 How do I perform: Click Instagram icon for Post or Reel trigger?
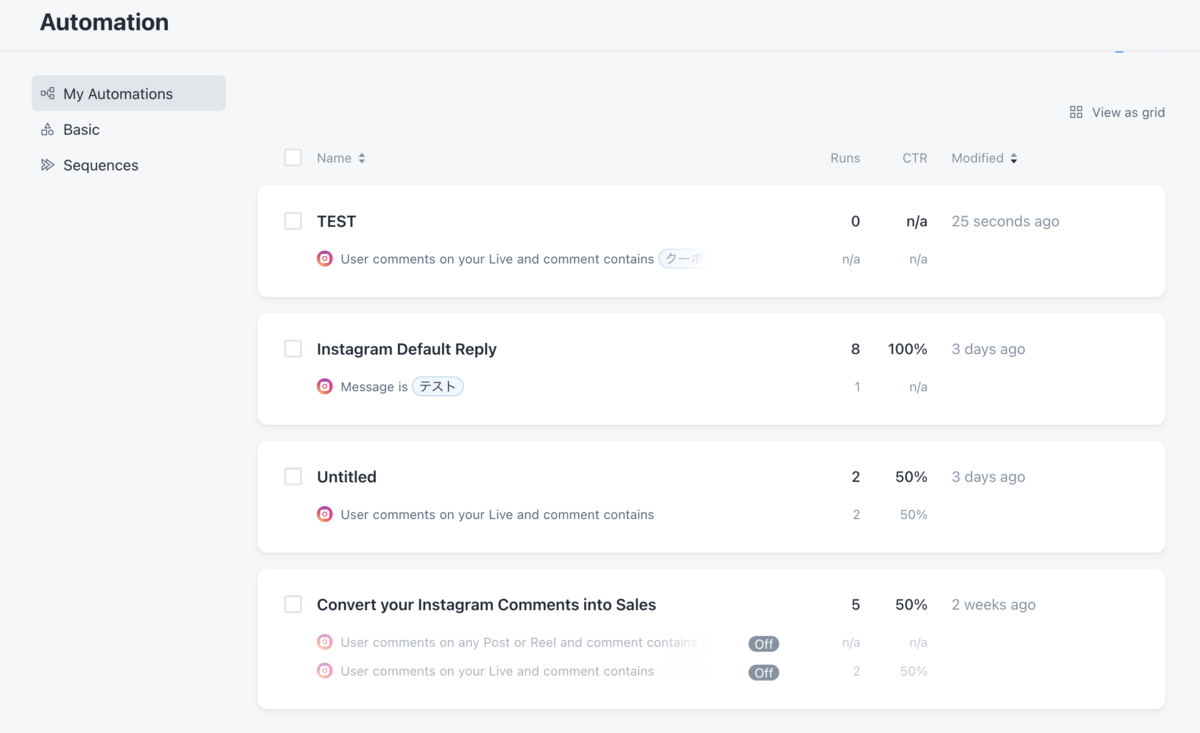point(325,643)
